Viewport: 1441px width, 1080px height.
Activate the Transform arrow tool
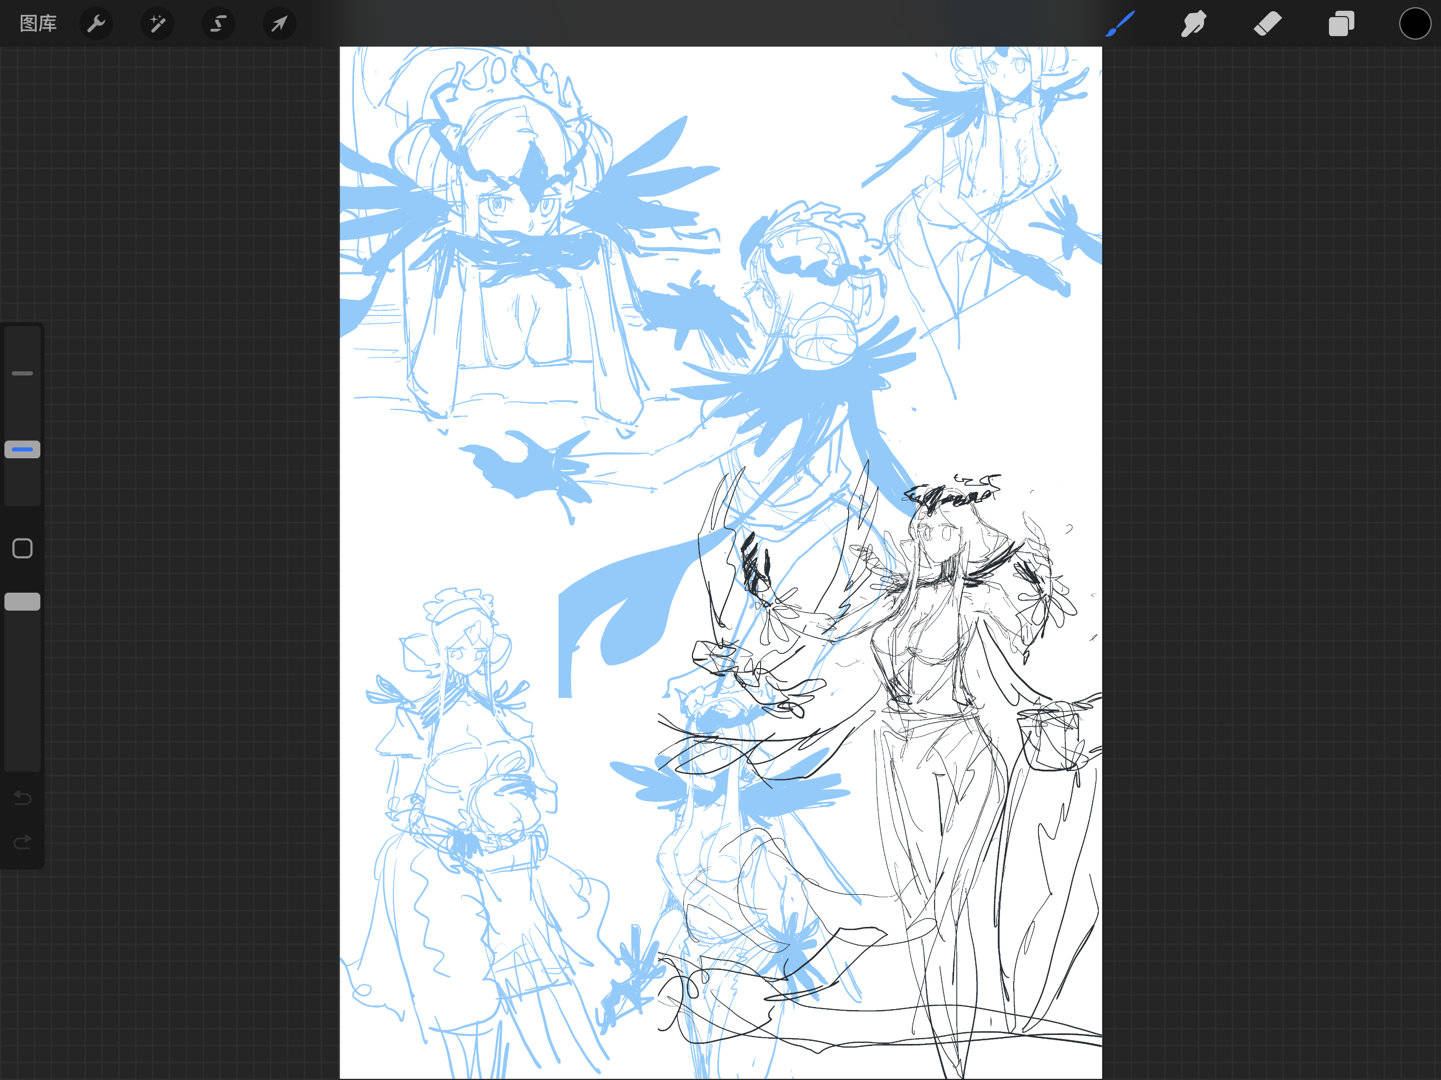(x=279, y=23)
